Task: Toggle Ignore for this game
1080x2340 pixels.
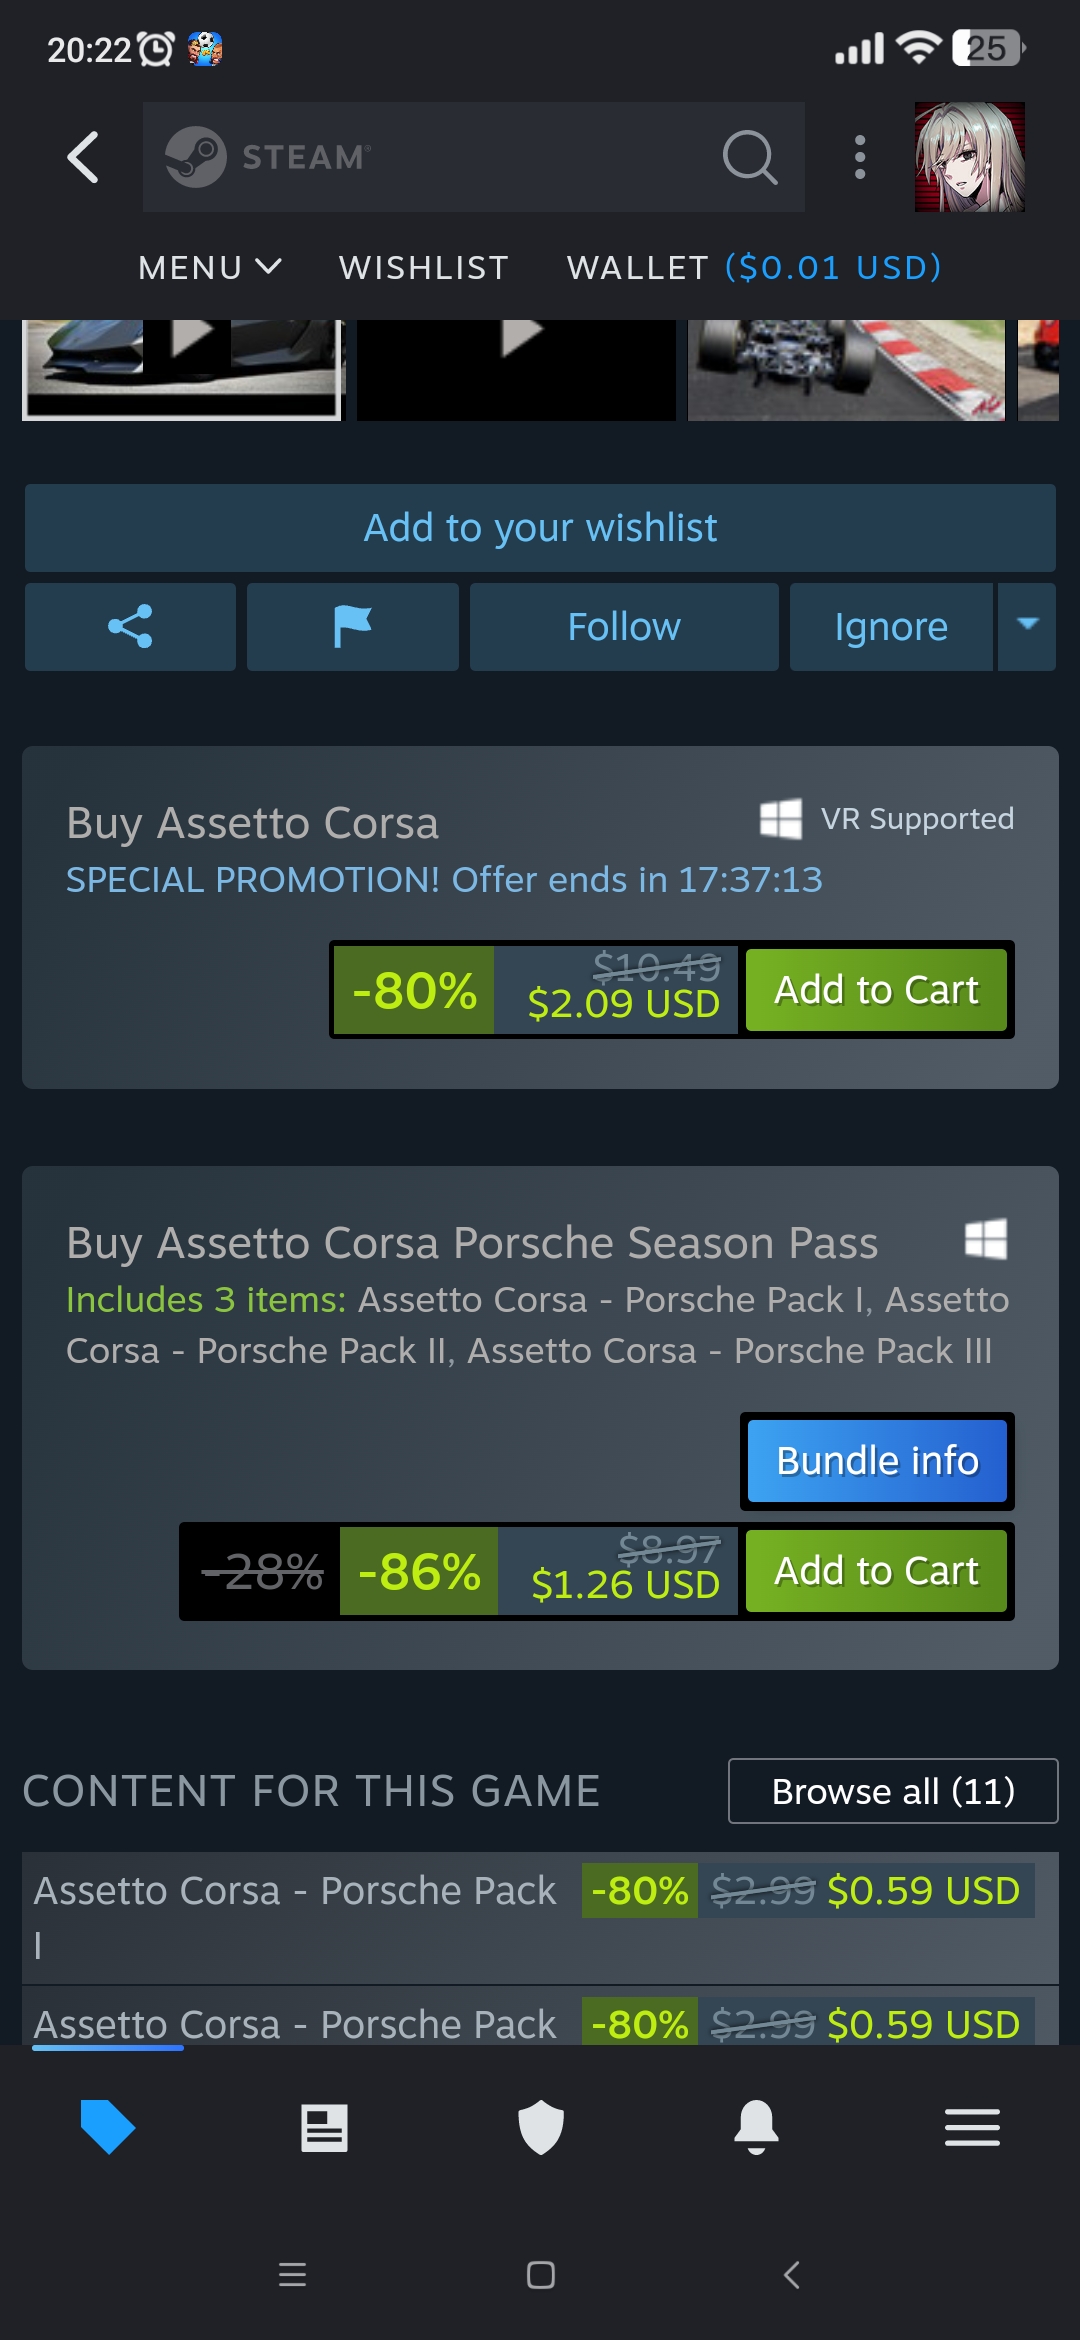Action: click(x=890, y=627)
